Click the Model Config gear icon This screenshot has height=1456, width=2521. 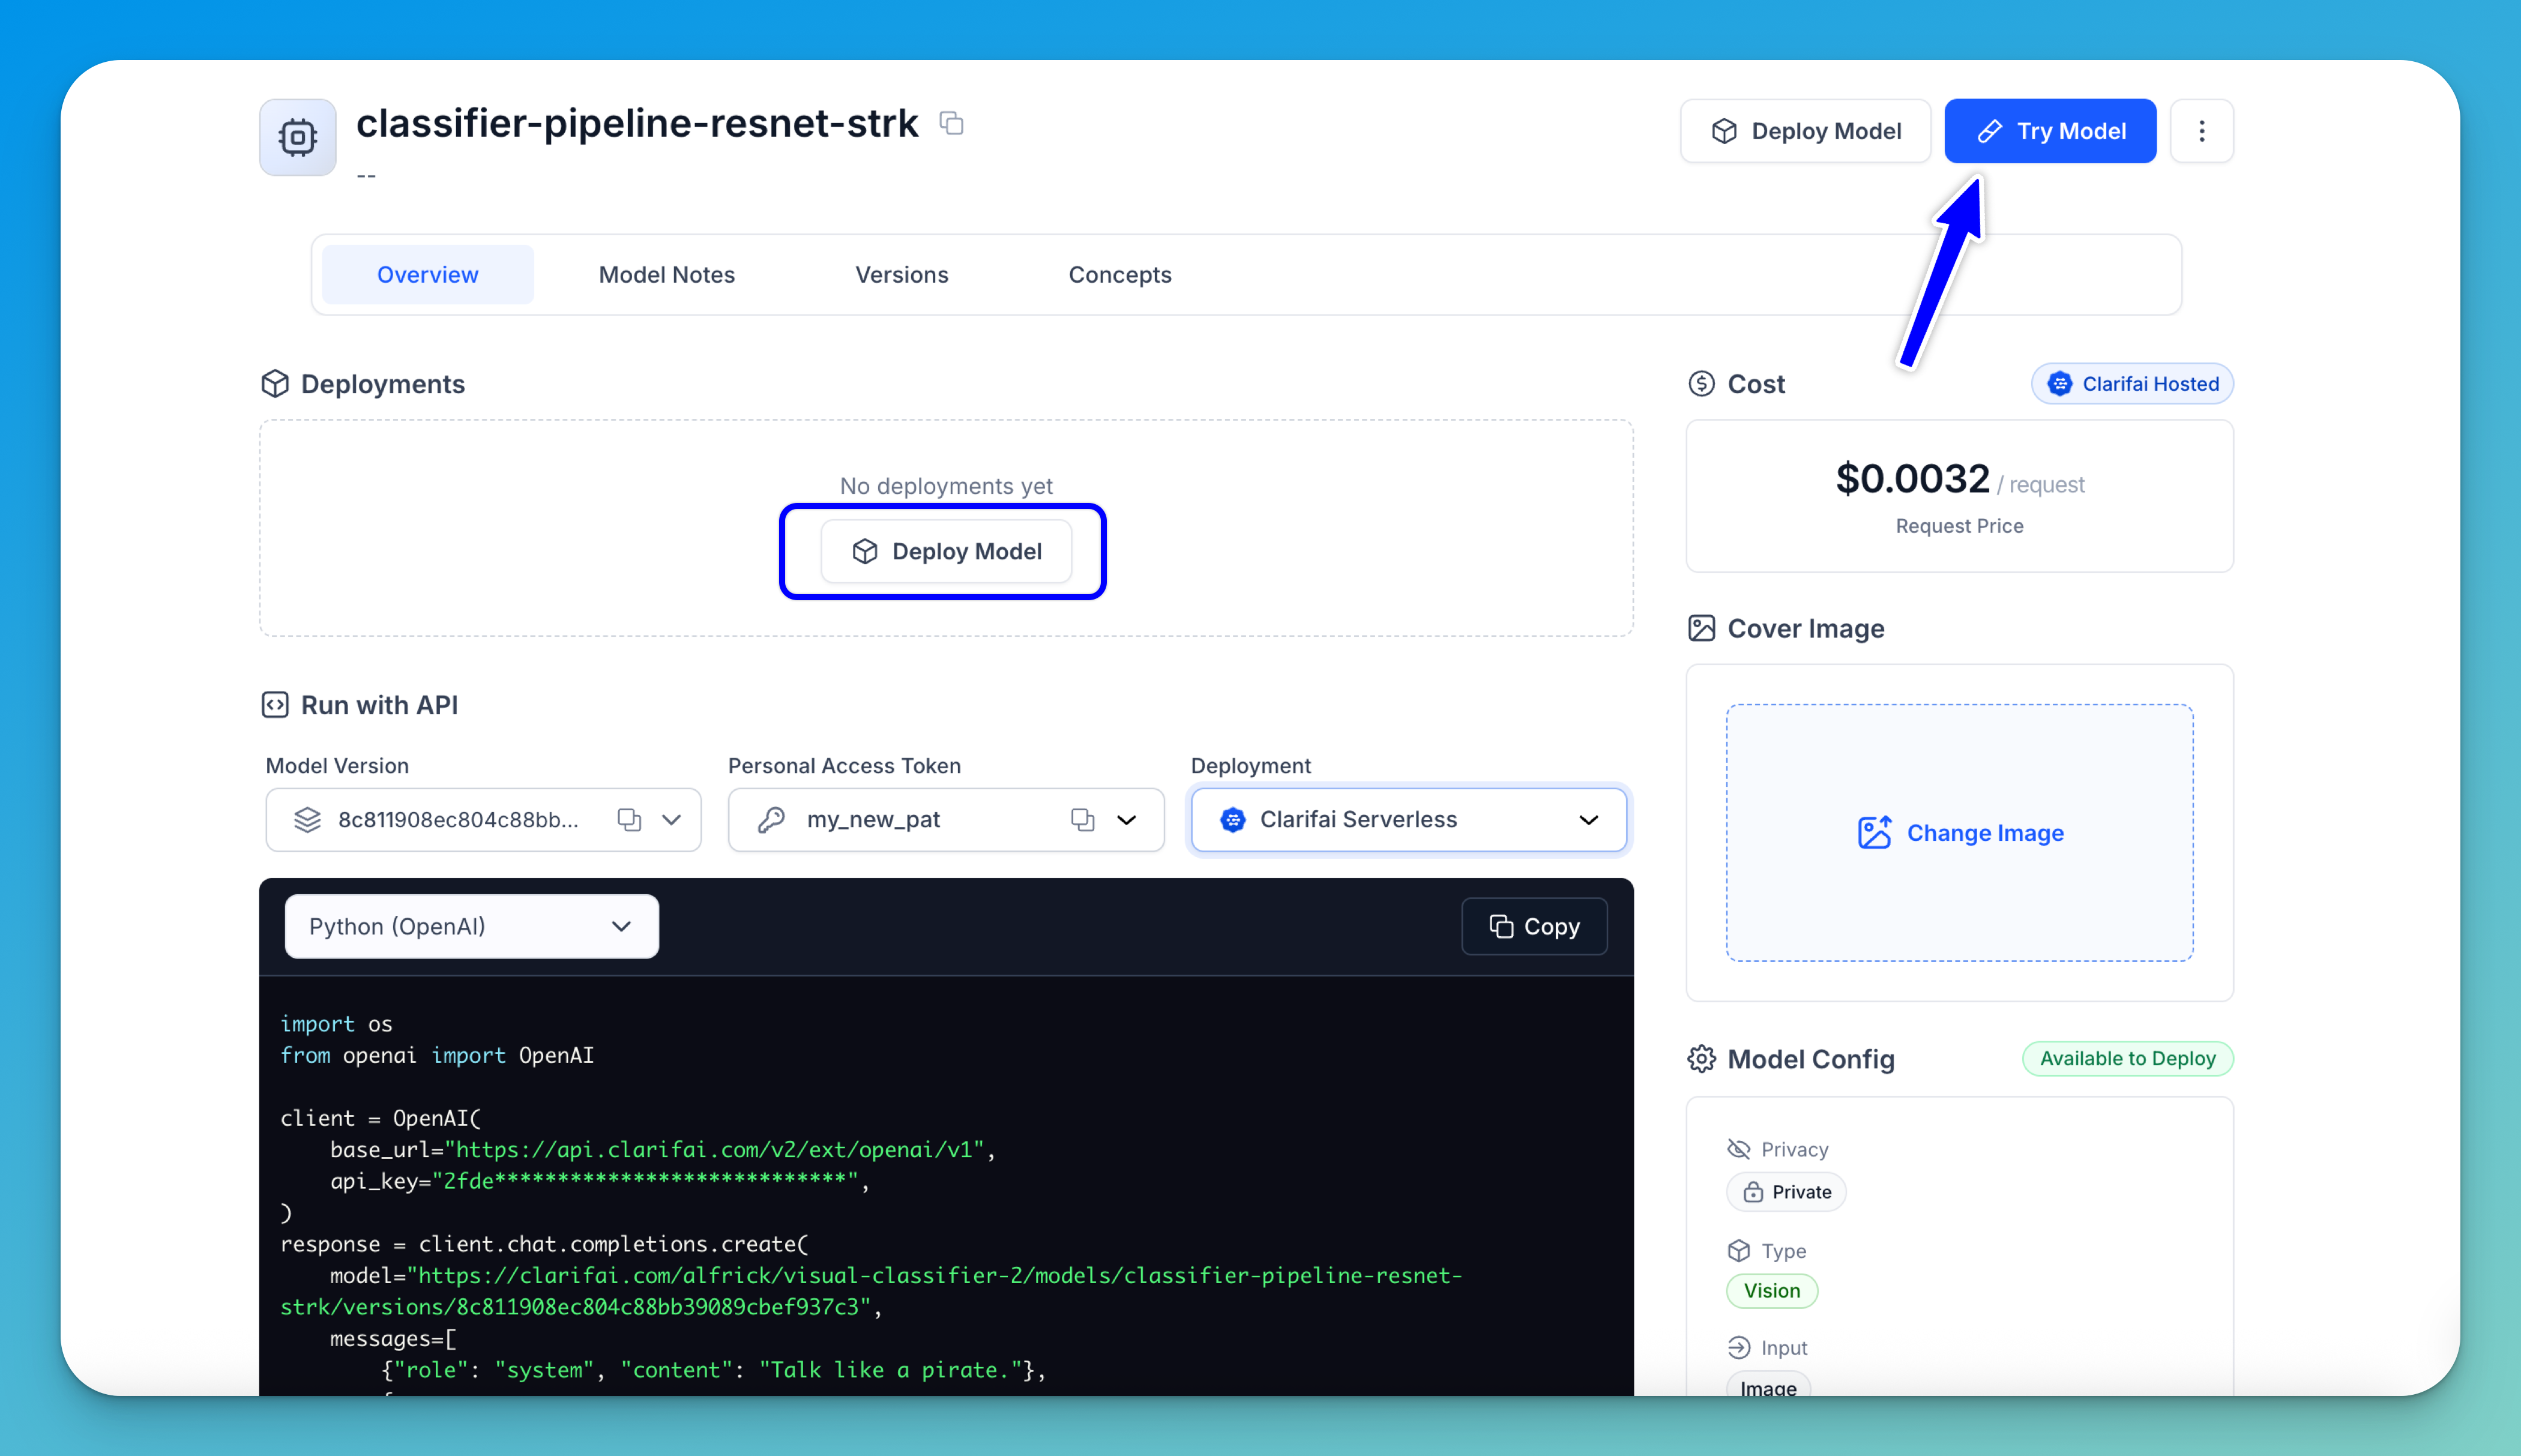1701,1059
